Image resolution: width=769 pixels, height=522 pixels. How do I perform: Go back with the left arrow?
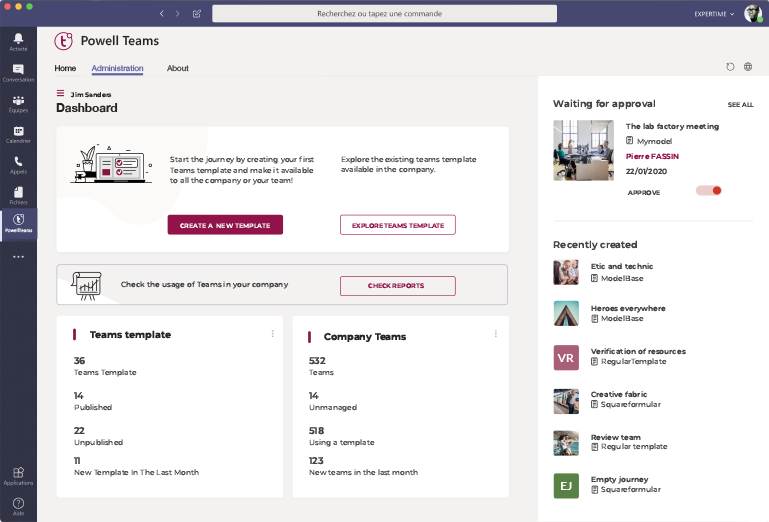click(x=161, y=14)
